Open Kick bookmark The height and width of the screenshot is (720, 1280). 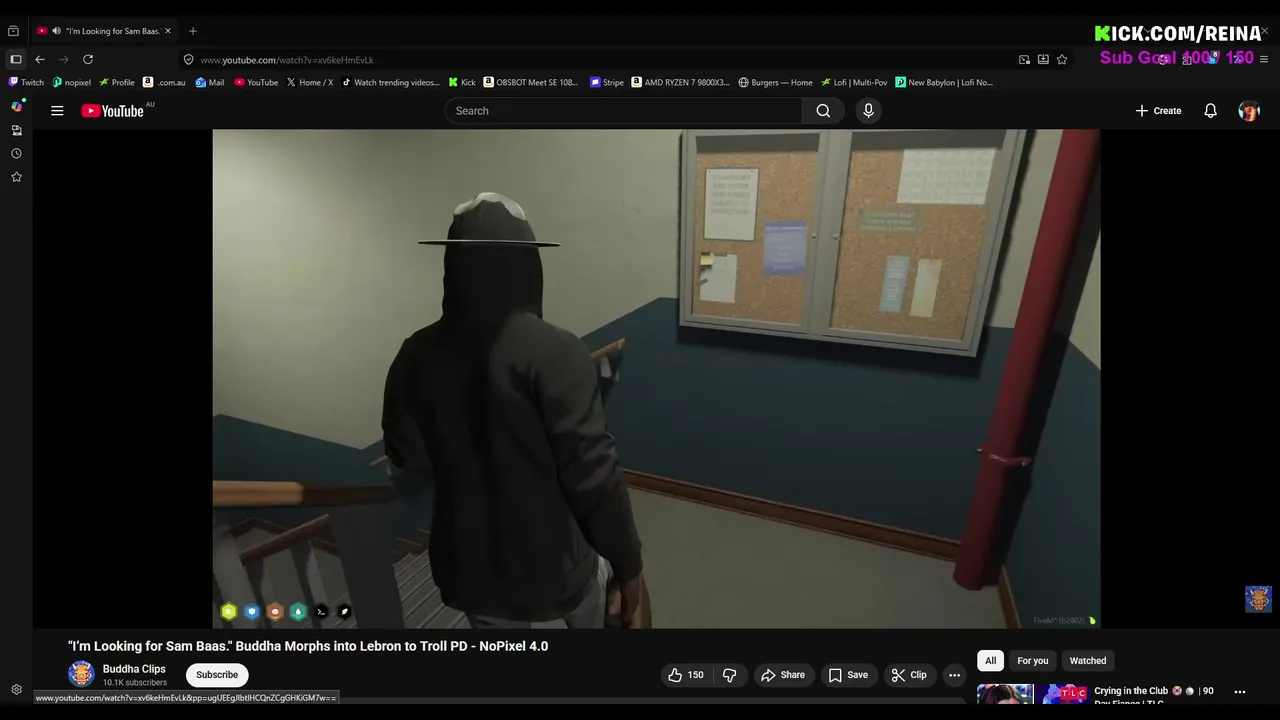click(462, 83)
